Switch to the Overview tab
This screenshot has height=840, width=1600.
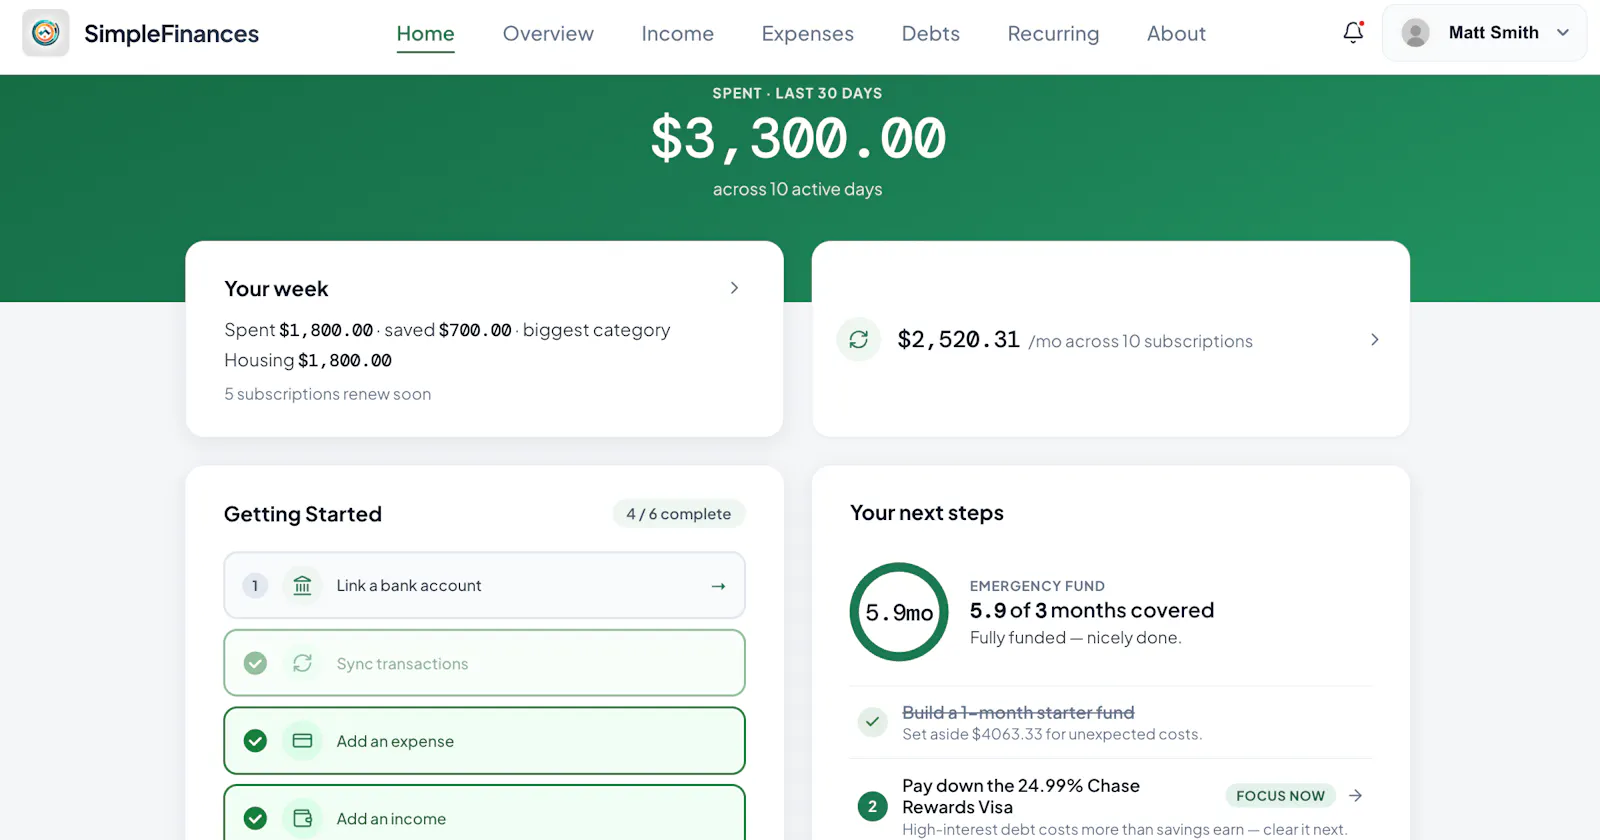tap(548, 33)
